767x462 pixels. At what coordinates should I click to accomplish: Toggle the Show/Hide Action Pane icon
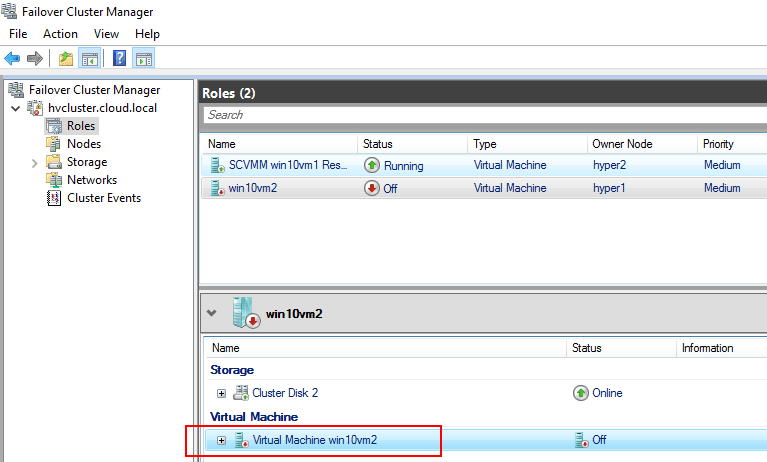click(x=143, y=59)
